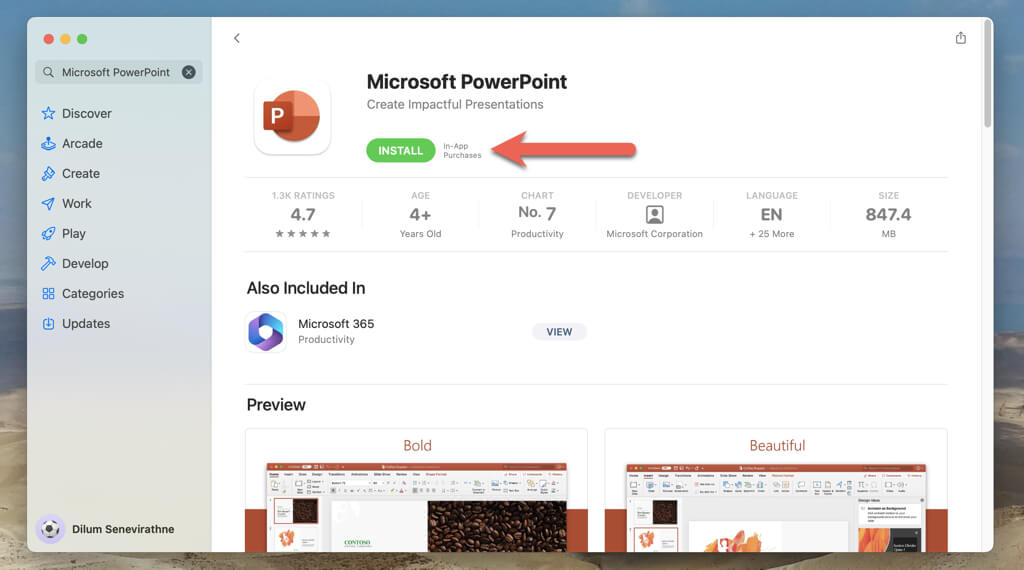Image resolution: width=1024 pixels, height=570 pixels.
Task: Open Categories in the sidebar
Action: 82,294
